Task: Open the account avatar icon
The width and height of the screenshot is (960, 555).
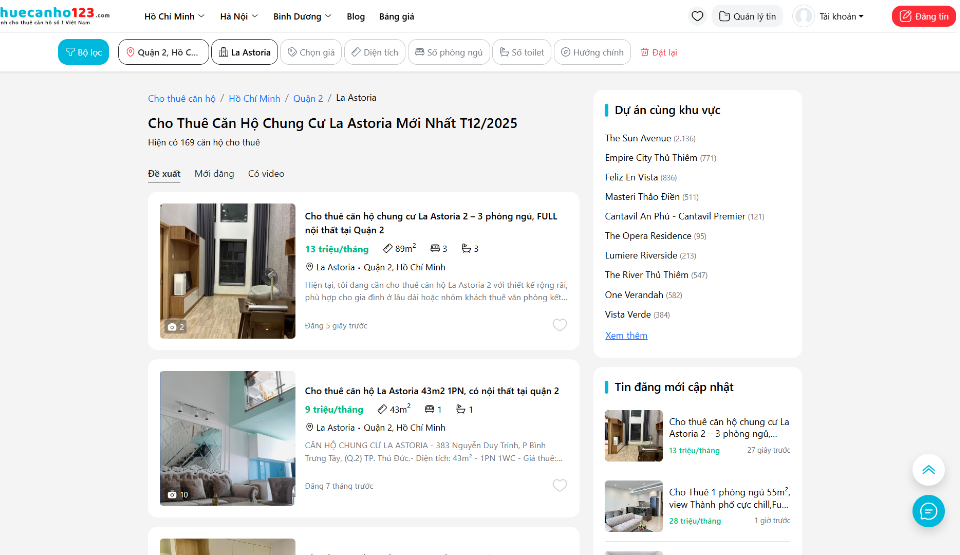Action: pos(803,17)
